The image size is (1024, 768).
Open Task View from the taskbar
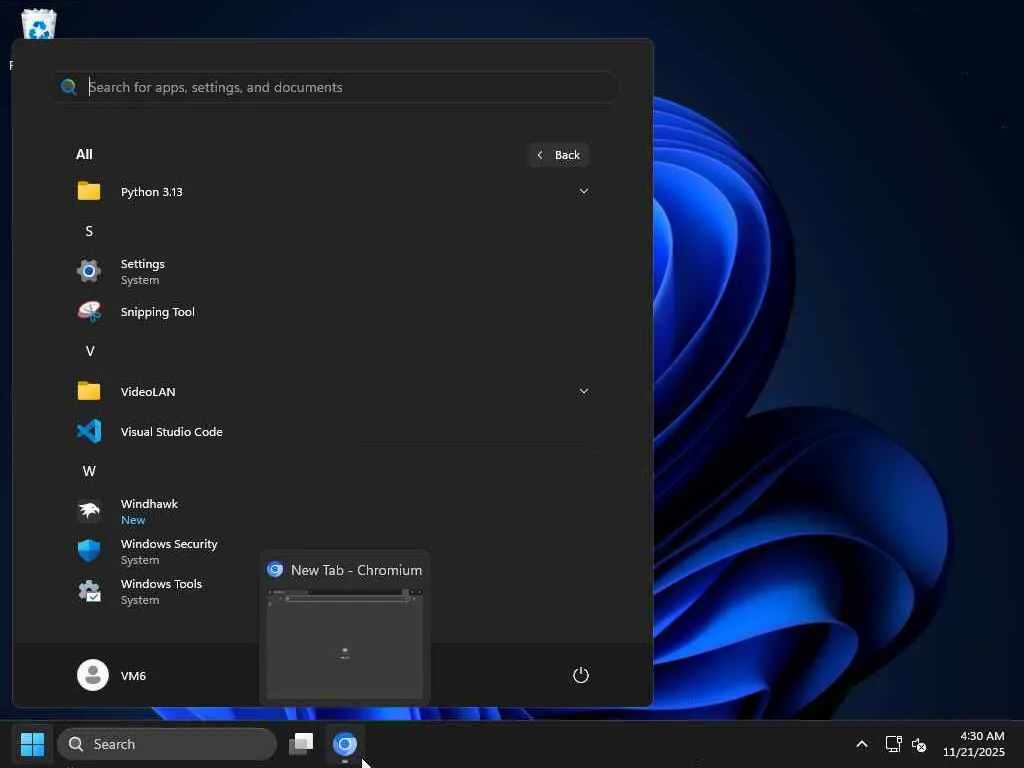pos(301,744)
